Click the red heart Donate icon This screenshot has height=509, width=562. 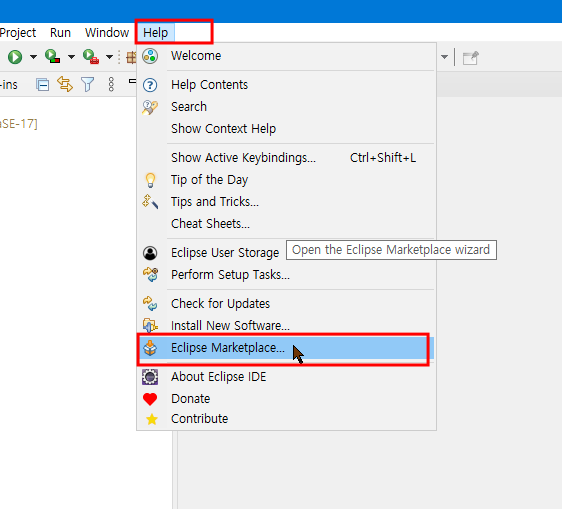150,399
